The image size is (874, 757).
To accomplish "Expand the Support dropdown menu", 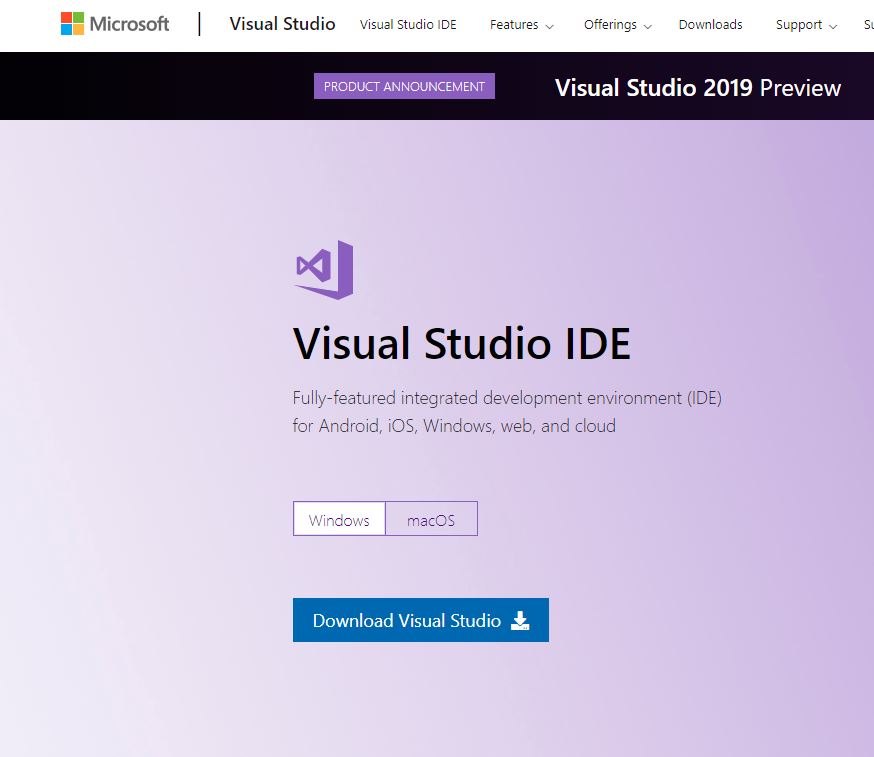I will [807, 25].
